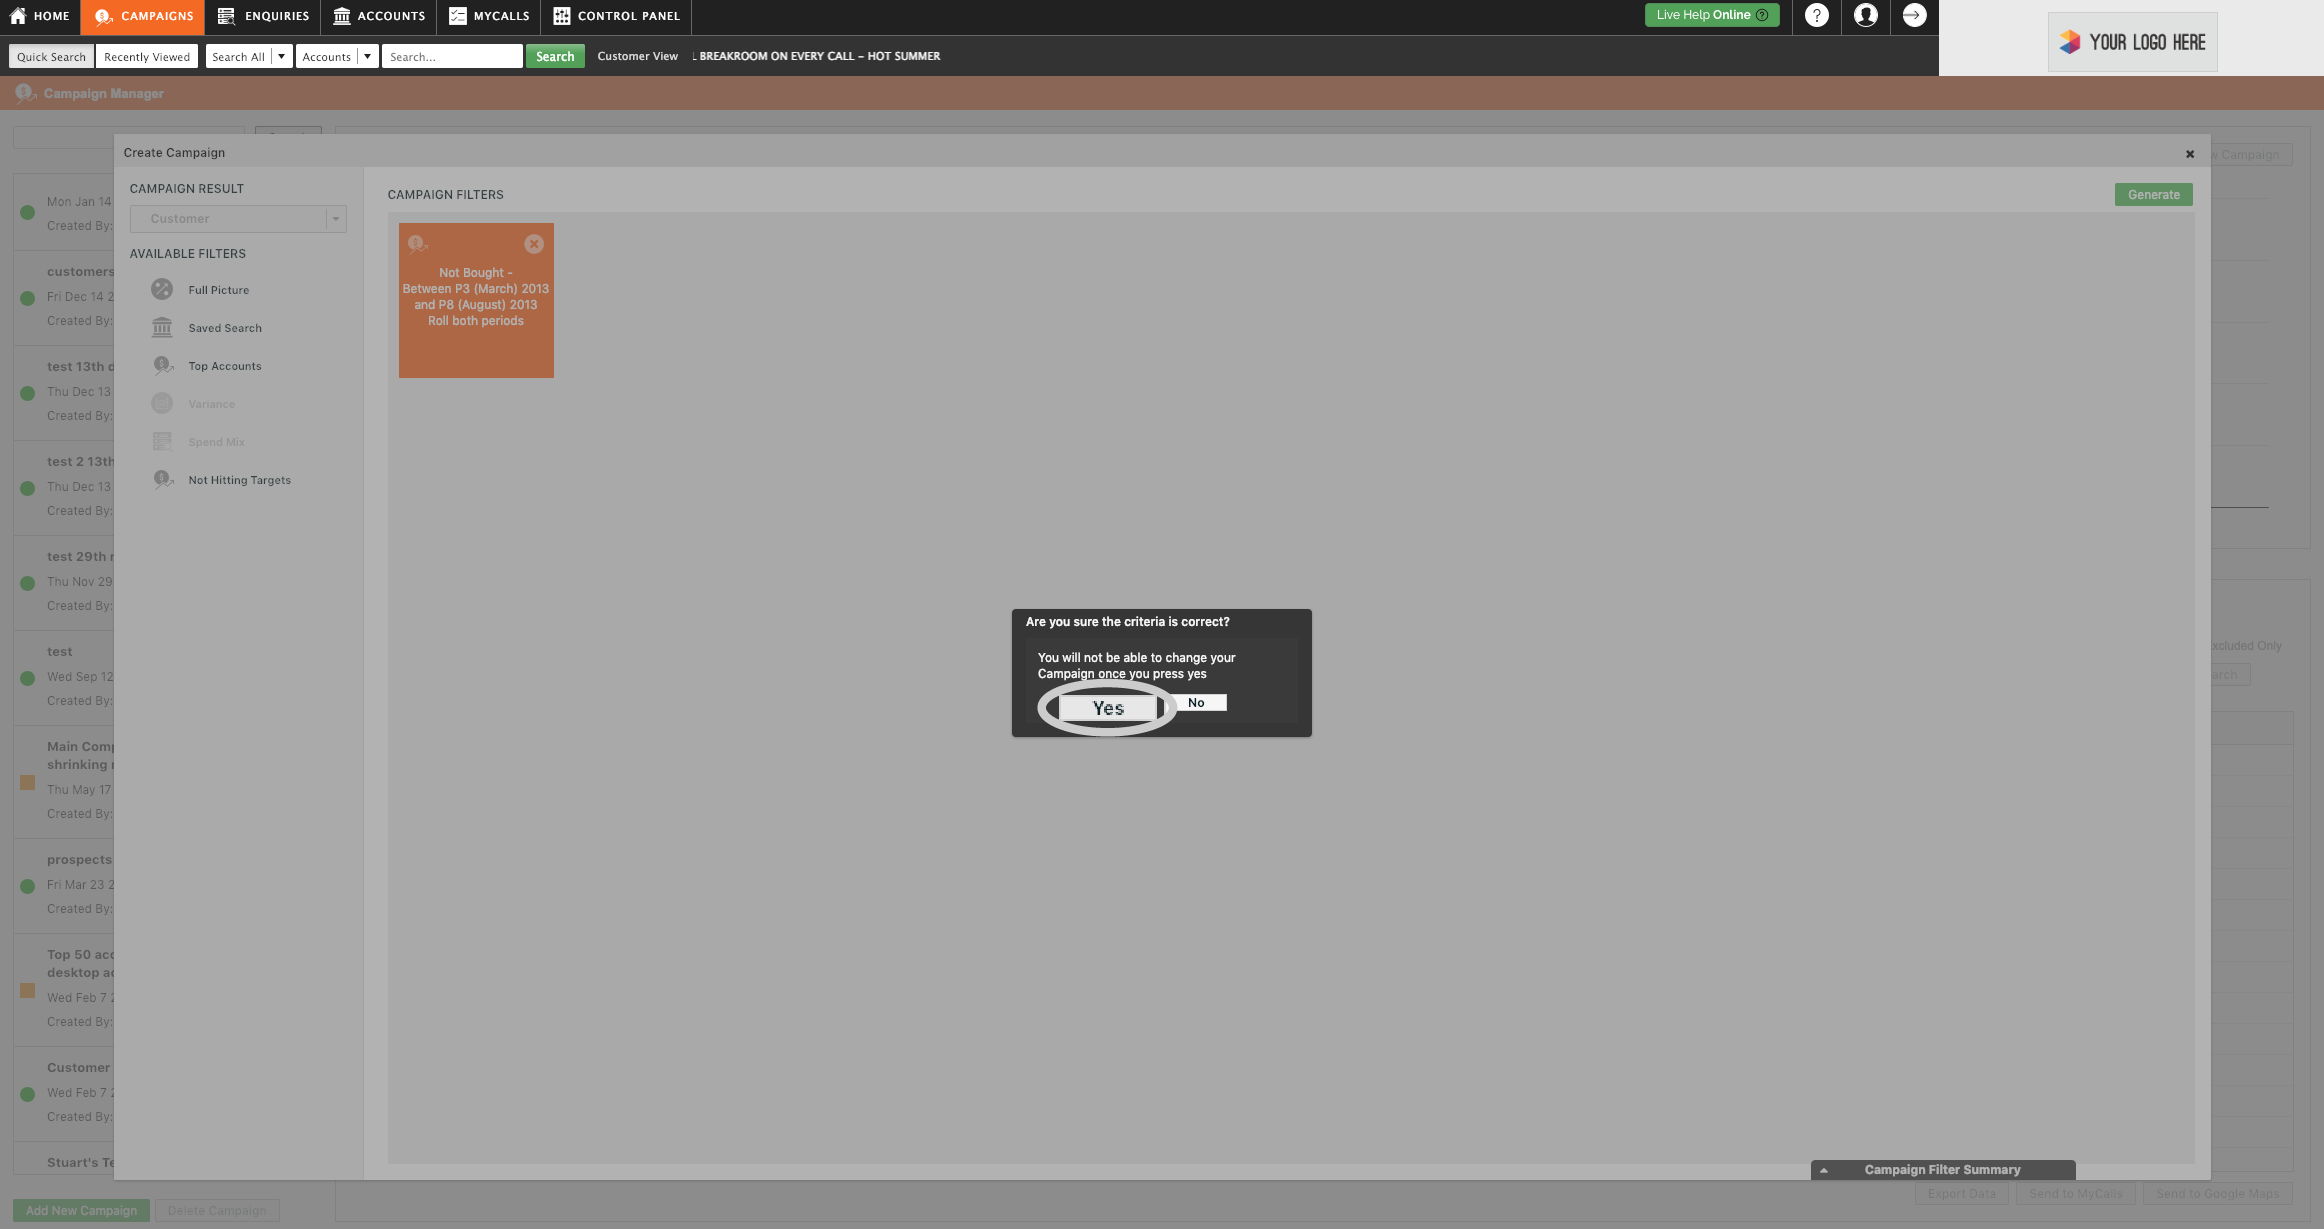Click the Search input field

[449, 57]
